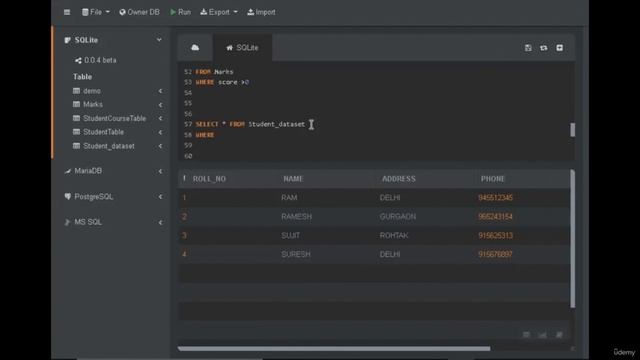Expand the StudentTable chevron
640x360 pixels.
pyautogui.click(x=160, y=132)
